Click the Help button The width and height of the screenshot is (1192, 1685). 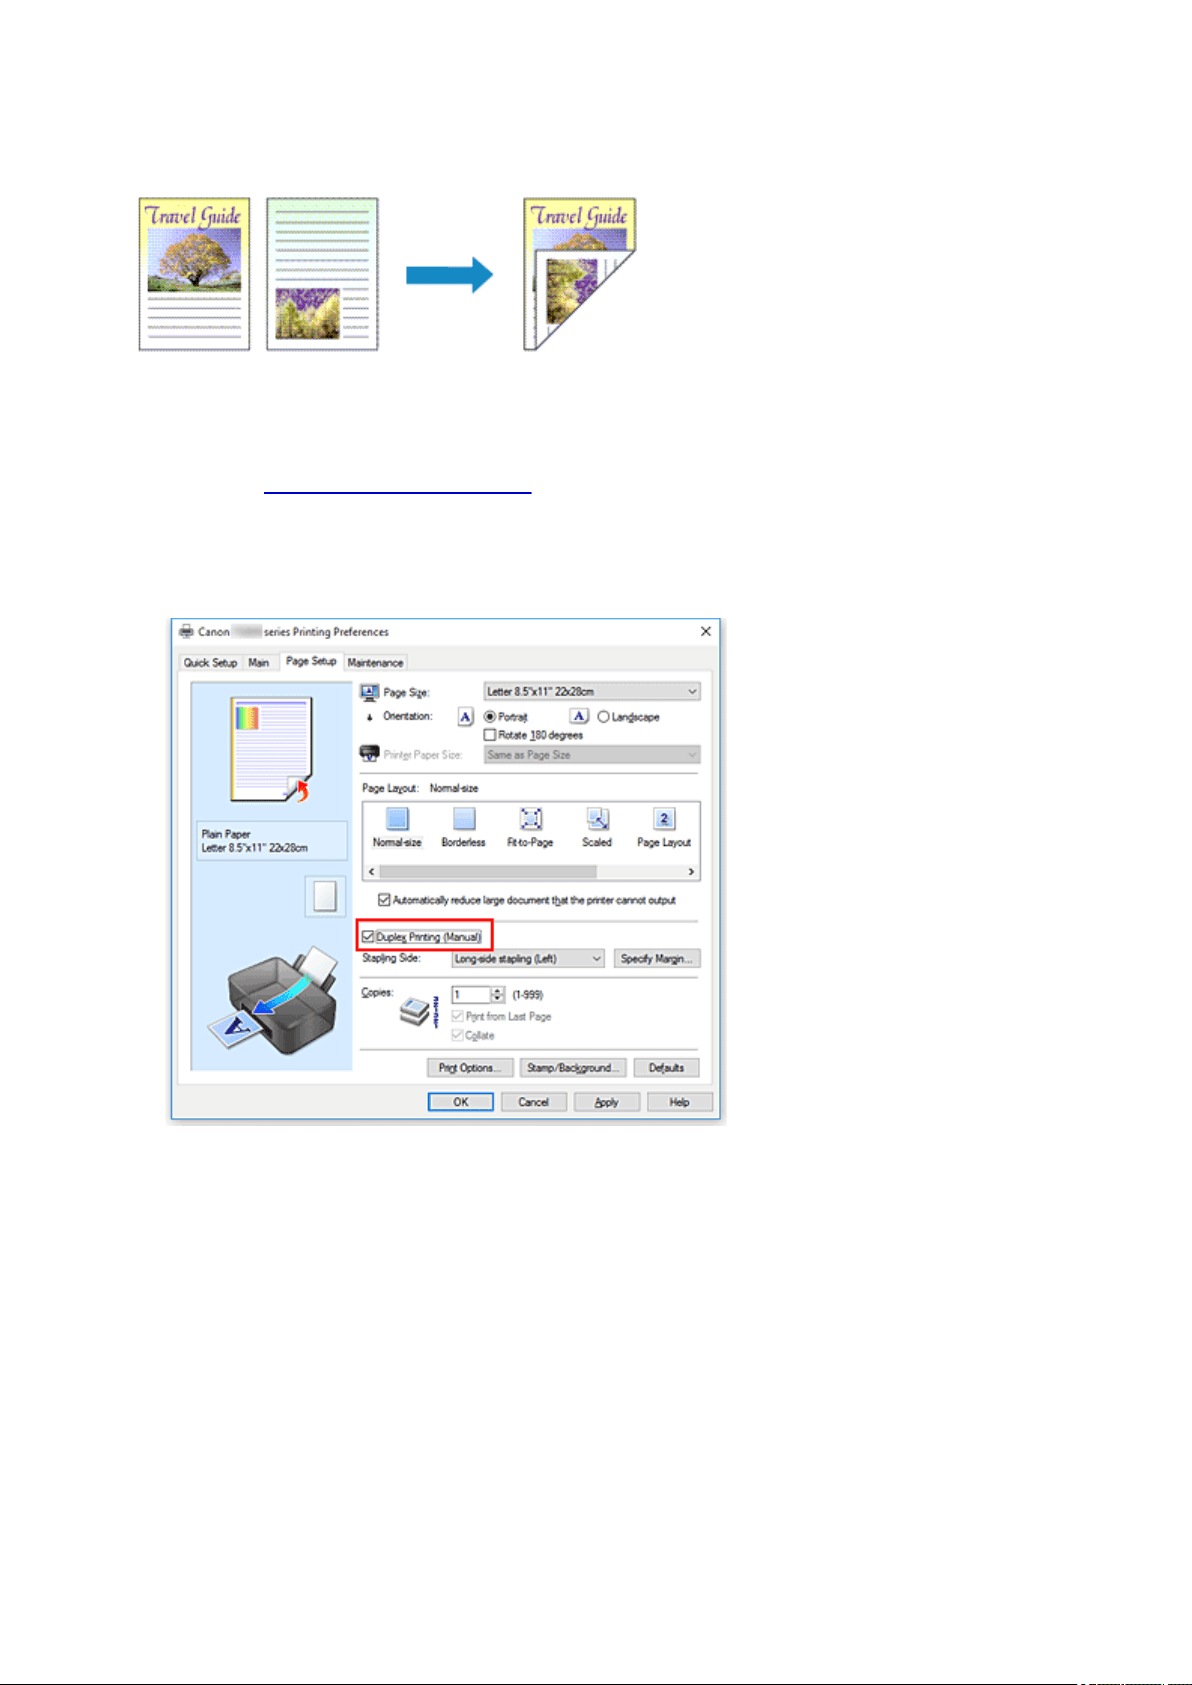coord(680,1102)
